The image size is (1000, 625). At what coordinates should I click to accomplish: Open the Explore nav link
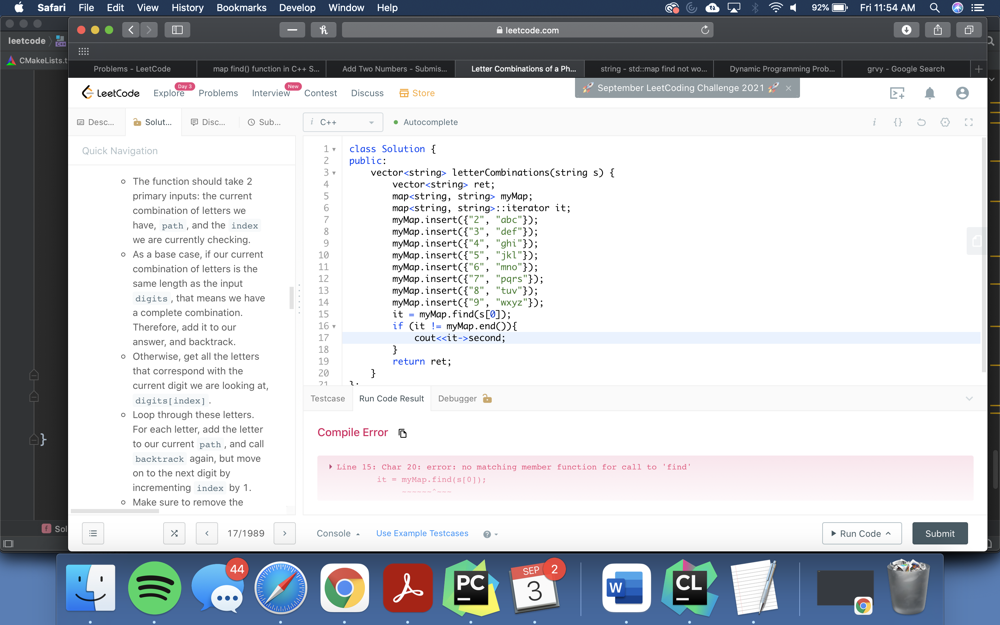[169, 93]
